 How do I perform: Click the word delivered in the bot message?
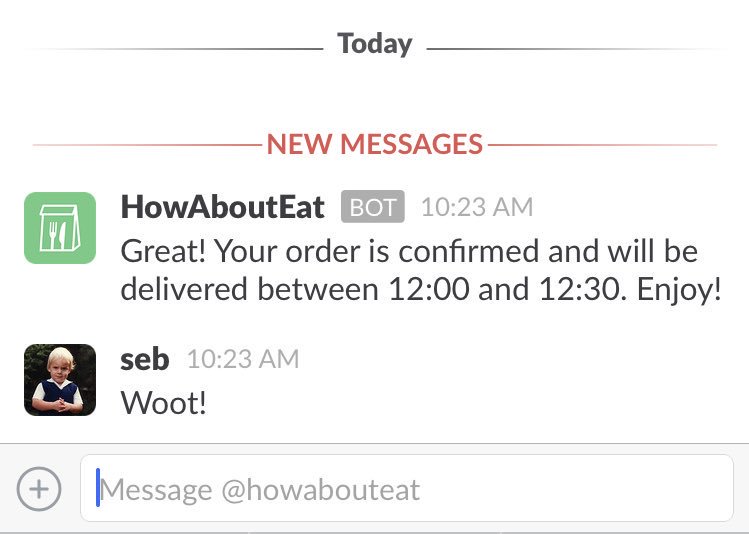click(184, 290)
